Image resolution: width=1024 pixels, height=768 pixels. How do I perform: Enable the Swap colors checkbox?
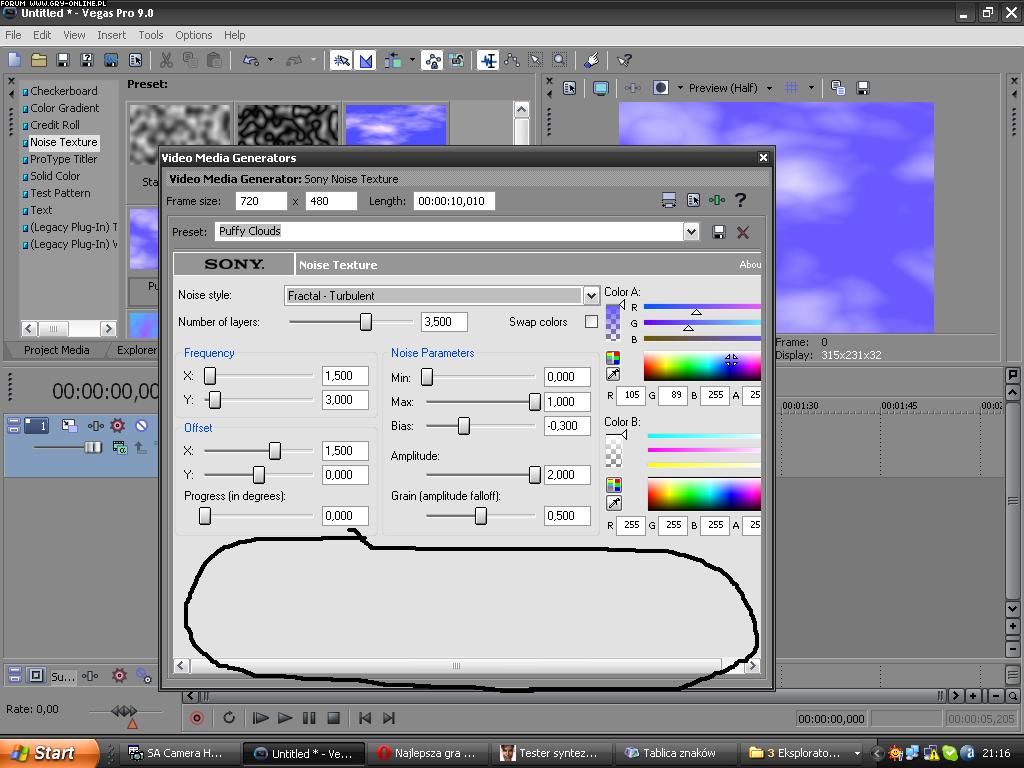click(x=592, y=321)
